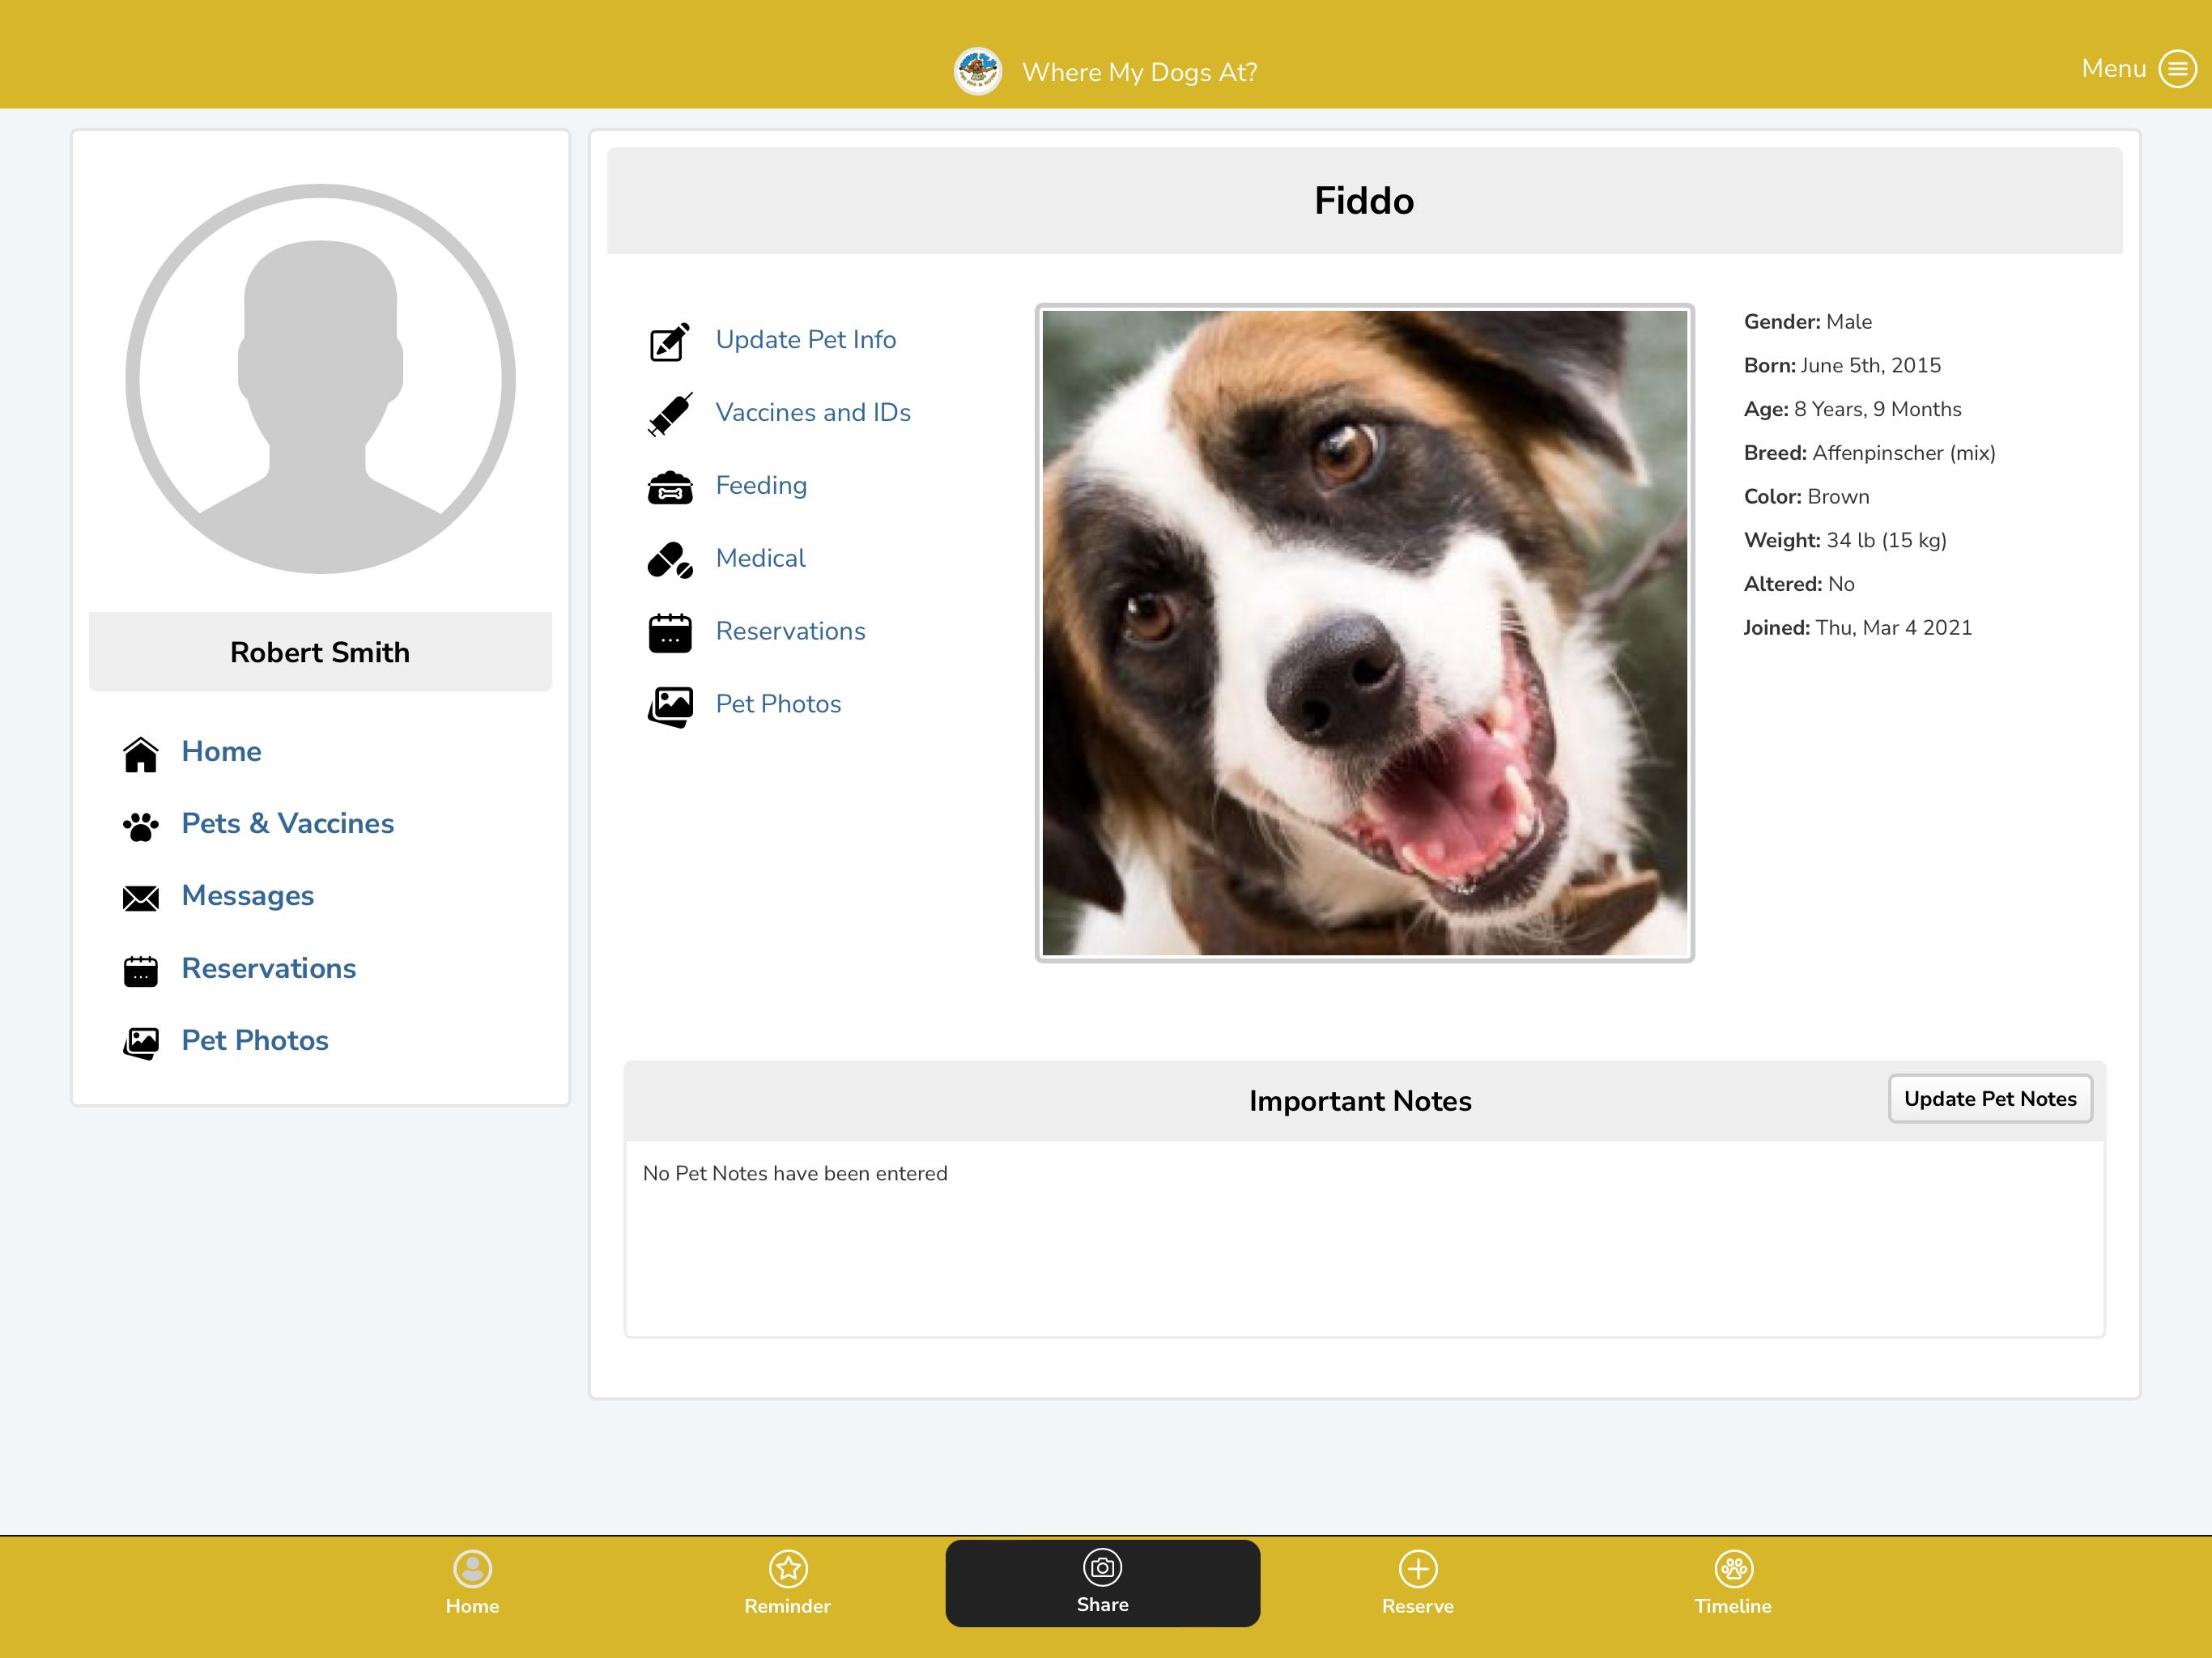Screen dimensions: 2212x1658
Task: Click No Pet Notes have been entered
Action: coord(795,1173)
